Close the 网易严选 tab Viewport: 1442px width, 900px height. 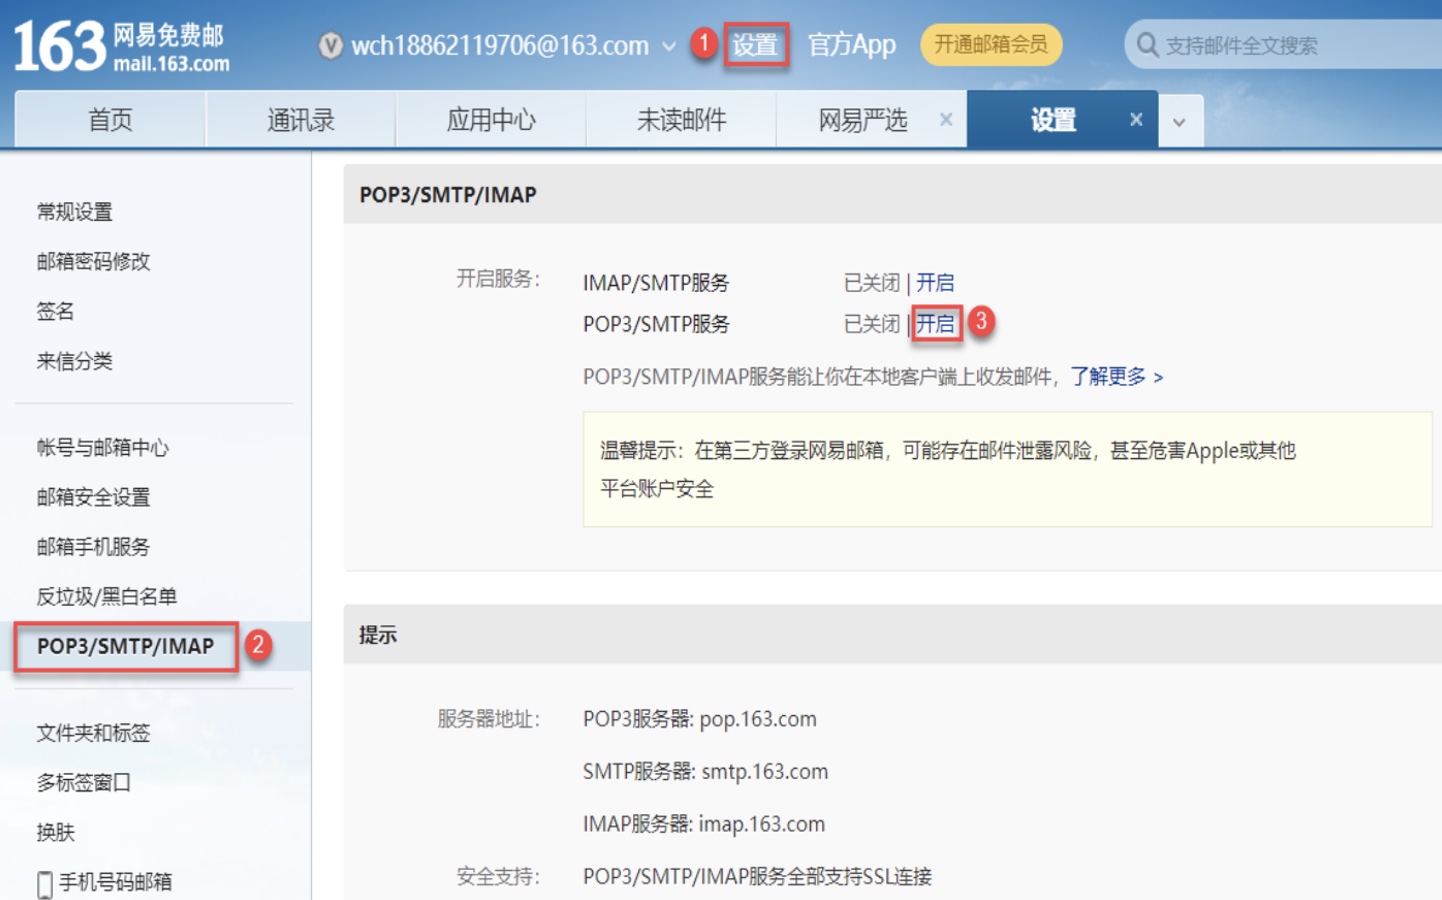[x=946, y=120]
